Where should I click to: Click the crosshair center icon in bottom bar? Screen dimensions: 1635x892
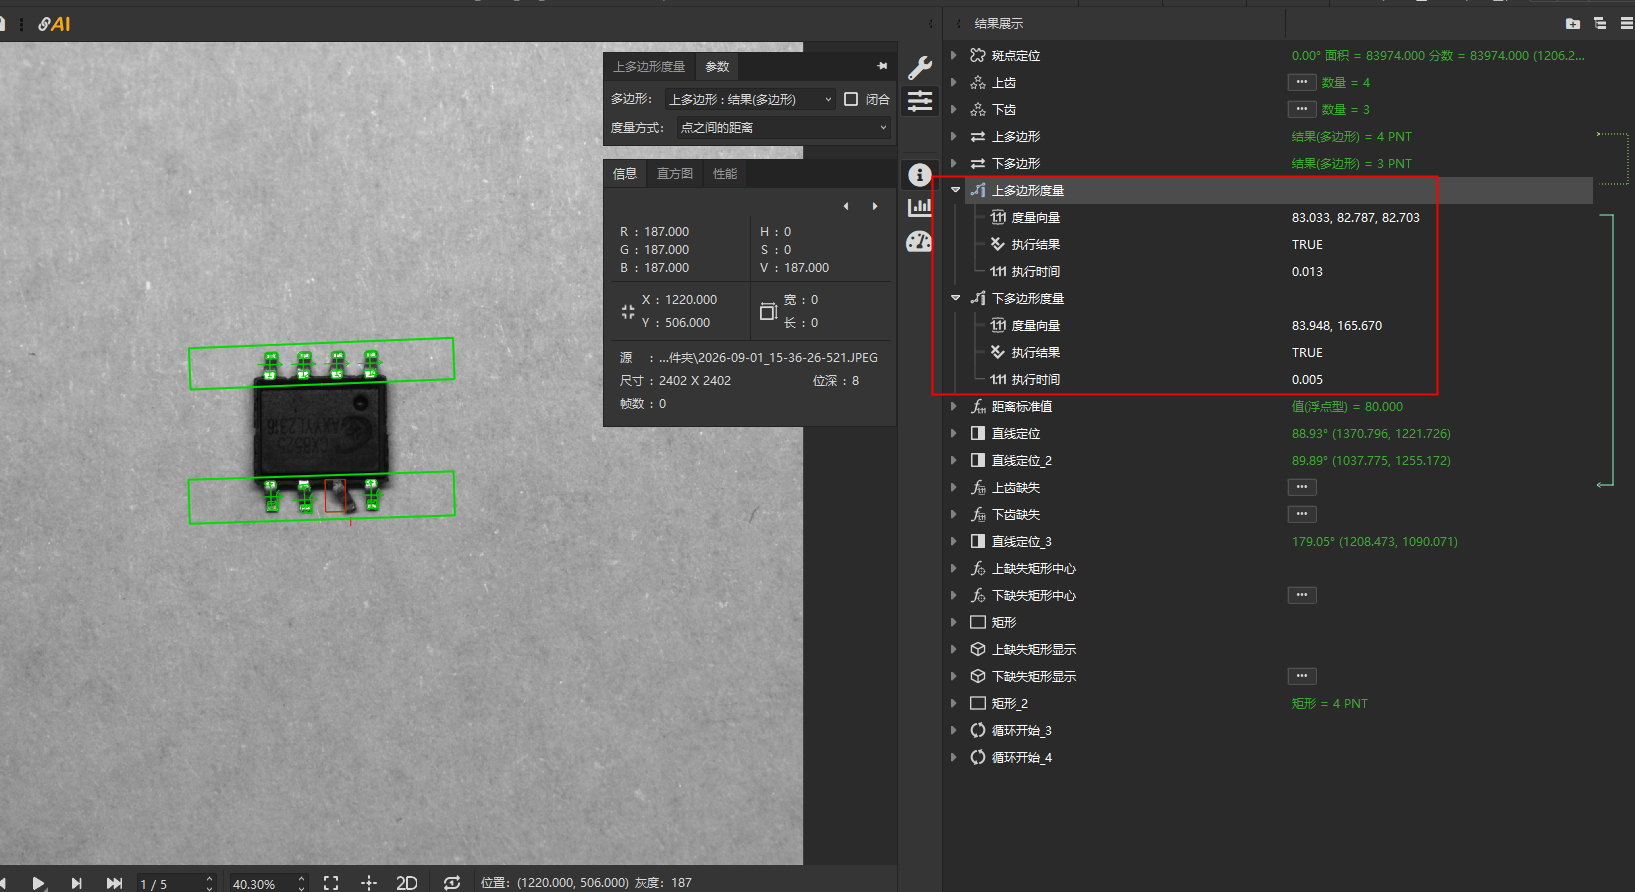coord(369,882)
